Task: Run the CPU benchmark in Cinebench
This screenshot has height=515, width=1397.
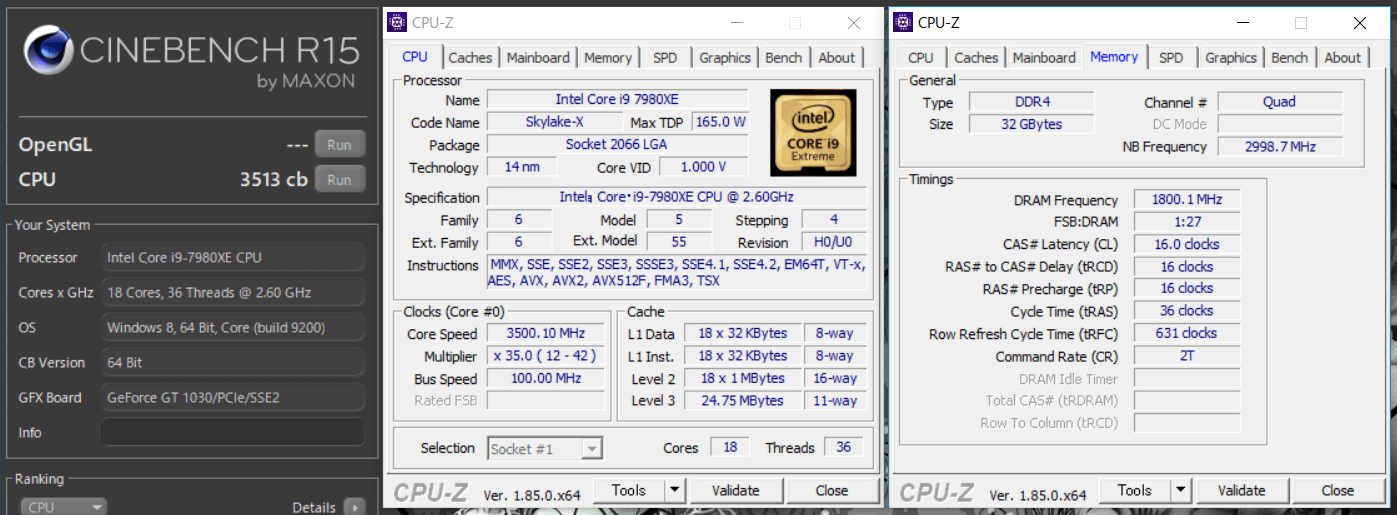Action: 339,179
